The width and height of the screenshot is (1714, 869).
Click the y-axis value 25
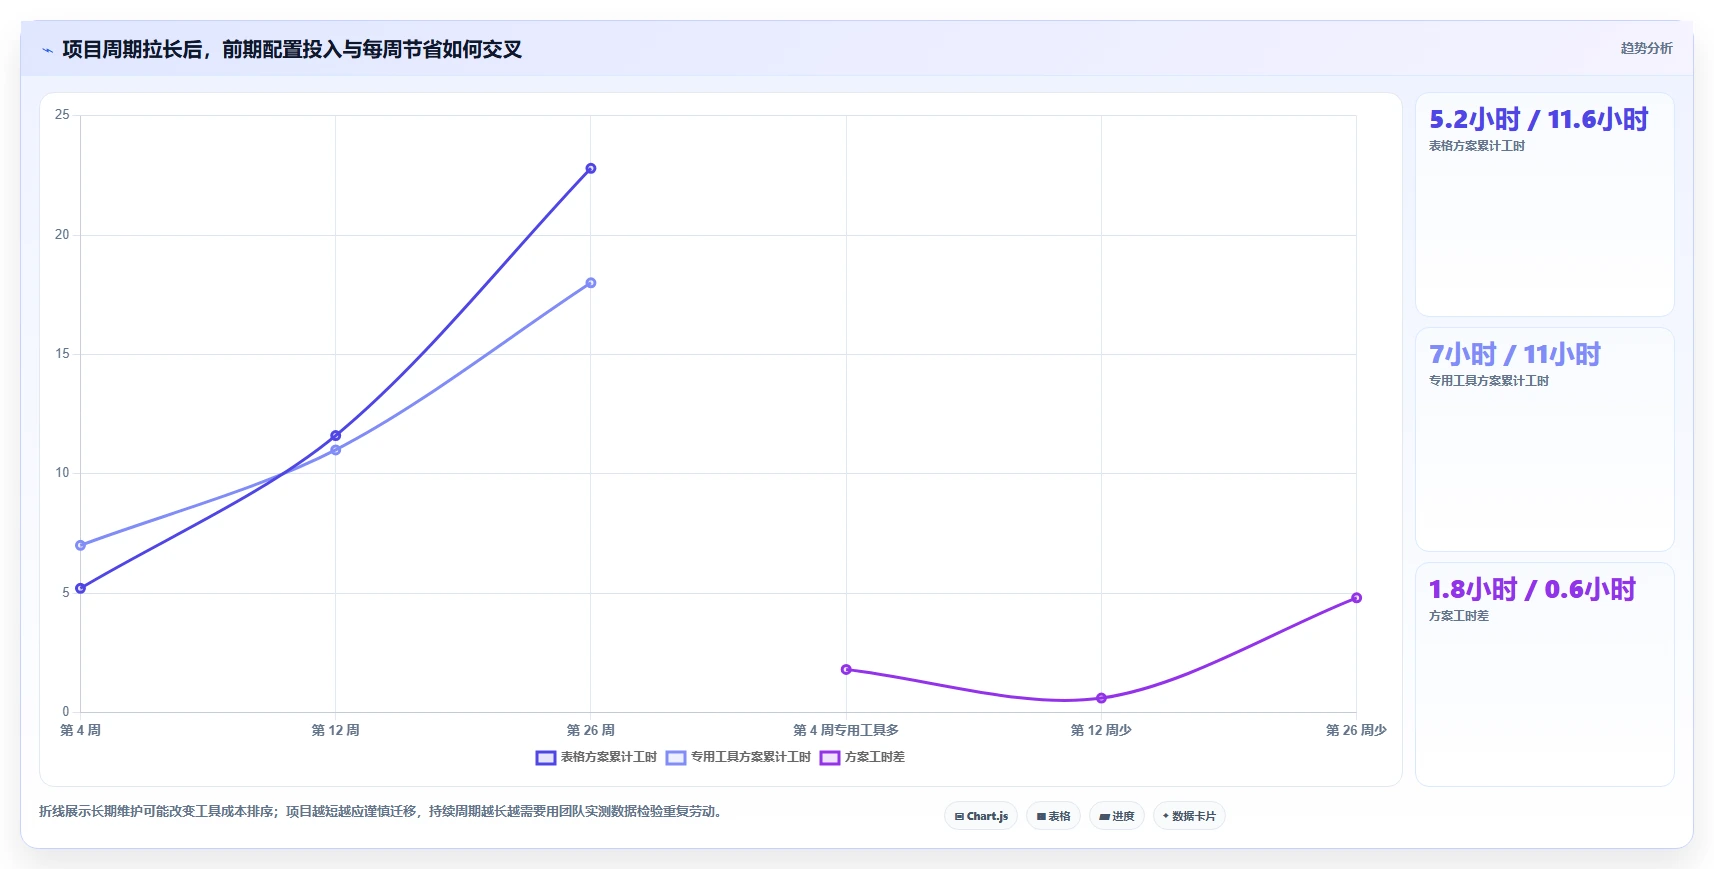pyautogui.click(x=62, y=115)
